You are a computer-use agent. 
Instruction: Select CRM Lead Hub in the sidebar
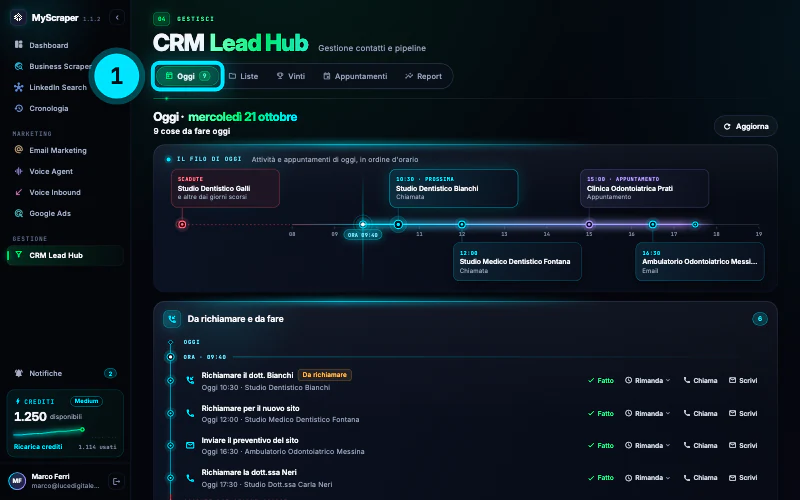click(65, 255)
